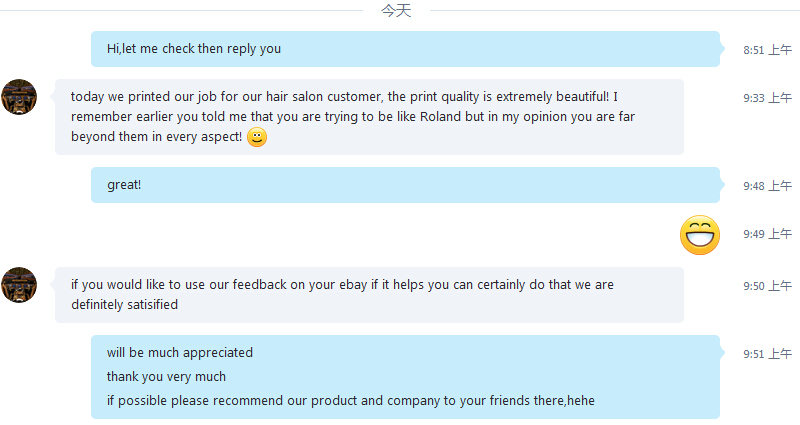The width and height of the screenshot is (800, 425).
Task: Click the 今天 date separator at top
Action: tap(396, 11)
